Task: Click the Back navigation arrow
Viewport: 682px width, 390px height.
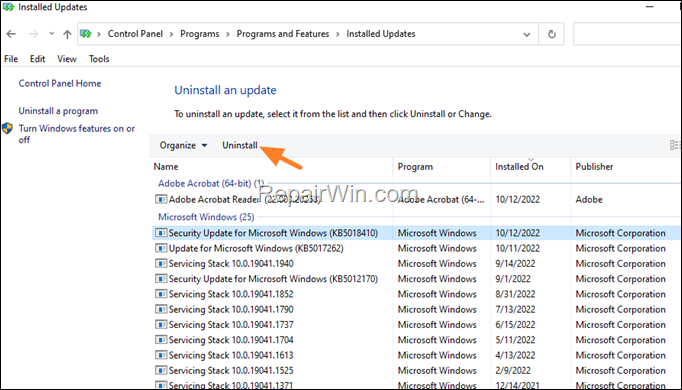Action: 11,34
